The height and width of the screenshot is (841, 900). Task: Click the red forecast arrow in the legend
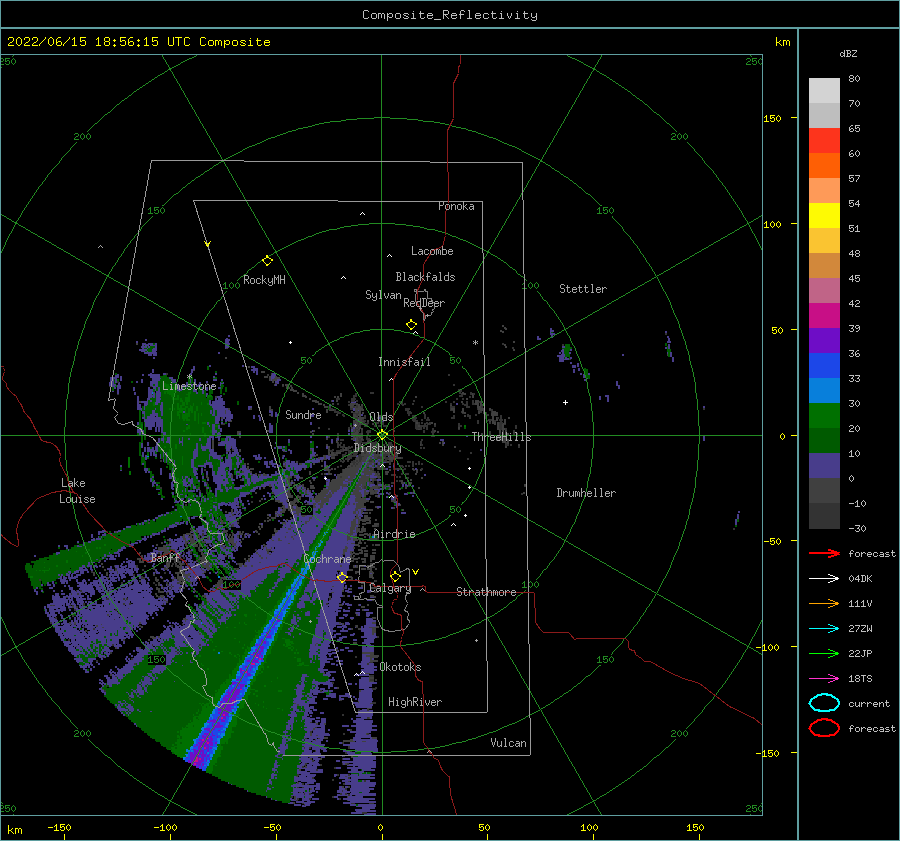click(824, 553)
